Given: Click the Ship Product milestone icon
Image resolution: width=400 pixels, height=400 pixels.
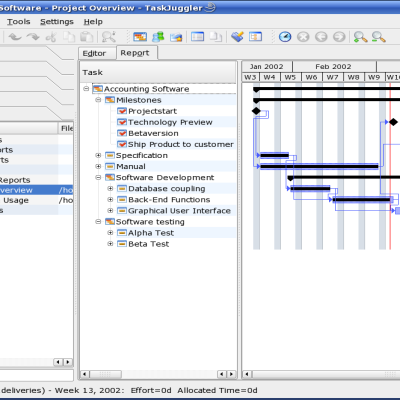Looking at the screenshot, I should click(122, 144).
